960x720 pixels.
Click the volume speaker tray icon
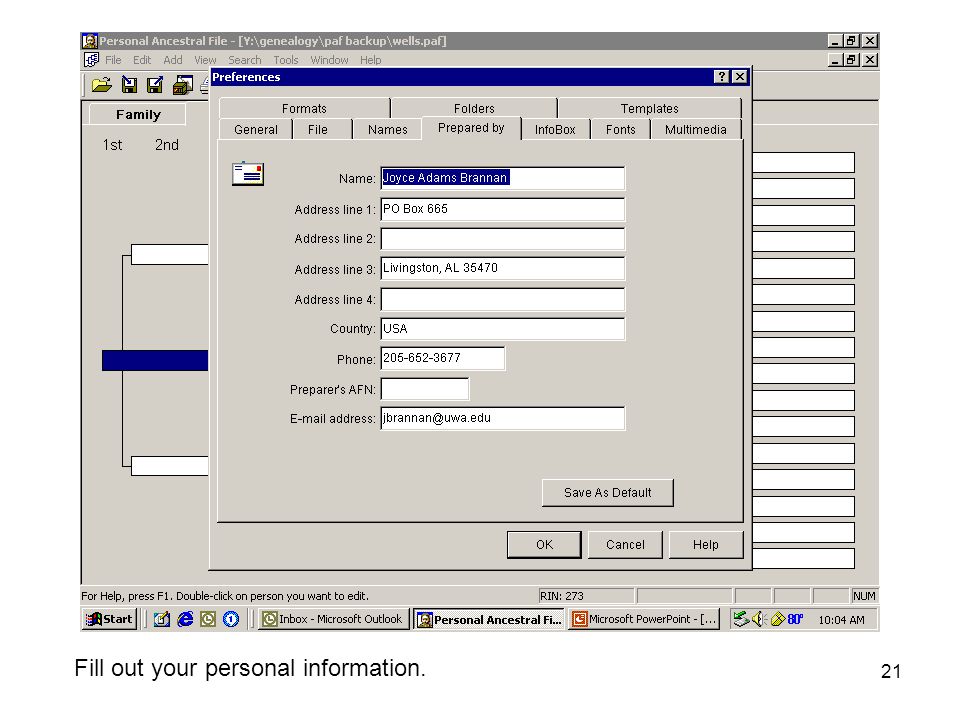759,619
